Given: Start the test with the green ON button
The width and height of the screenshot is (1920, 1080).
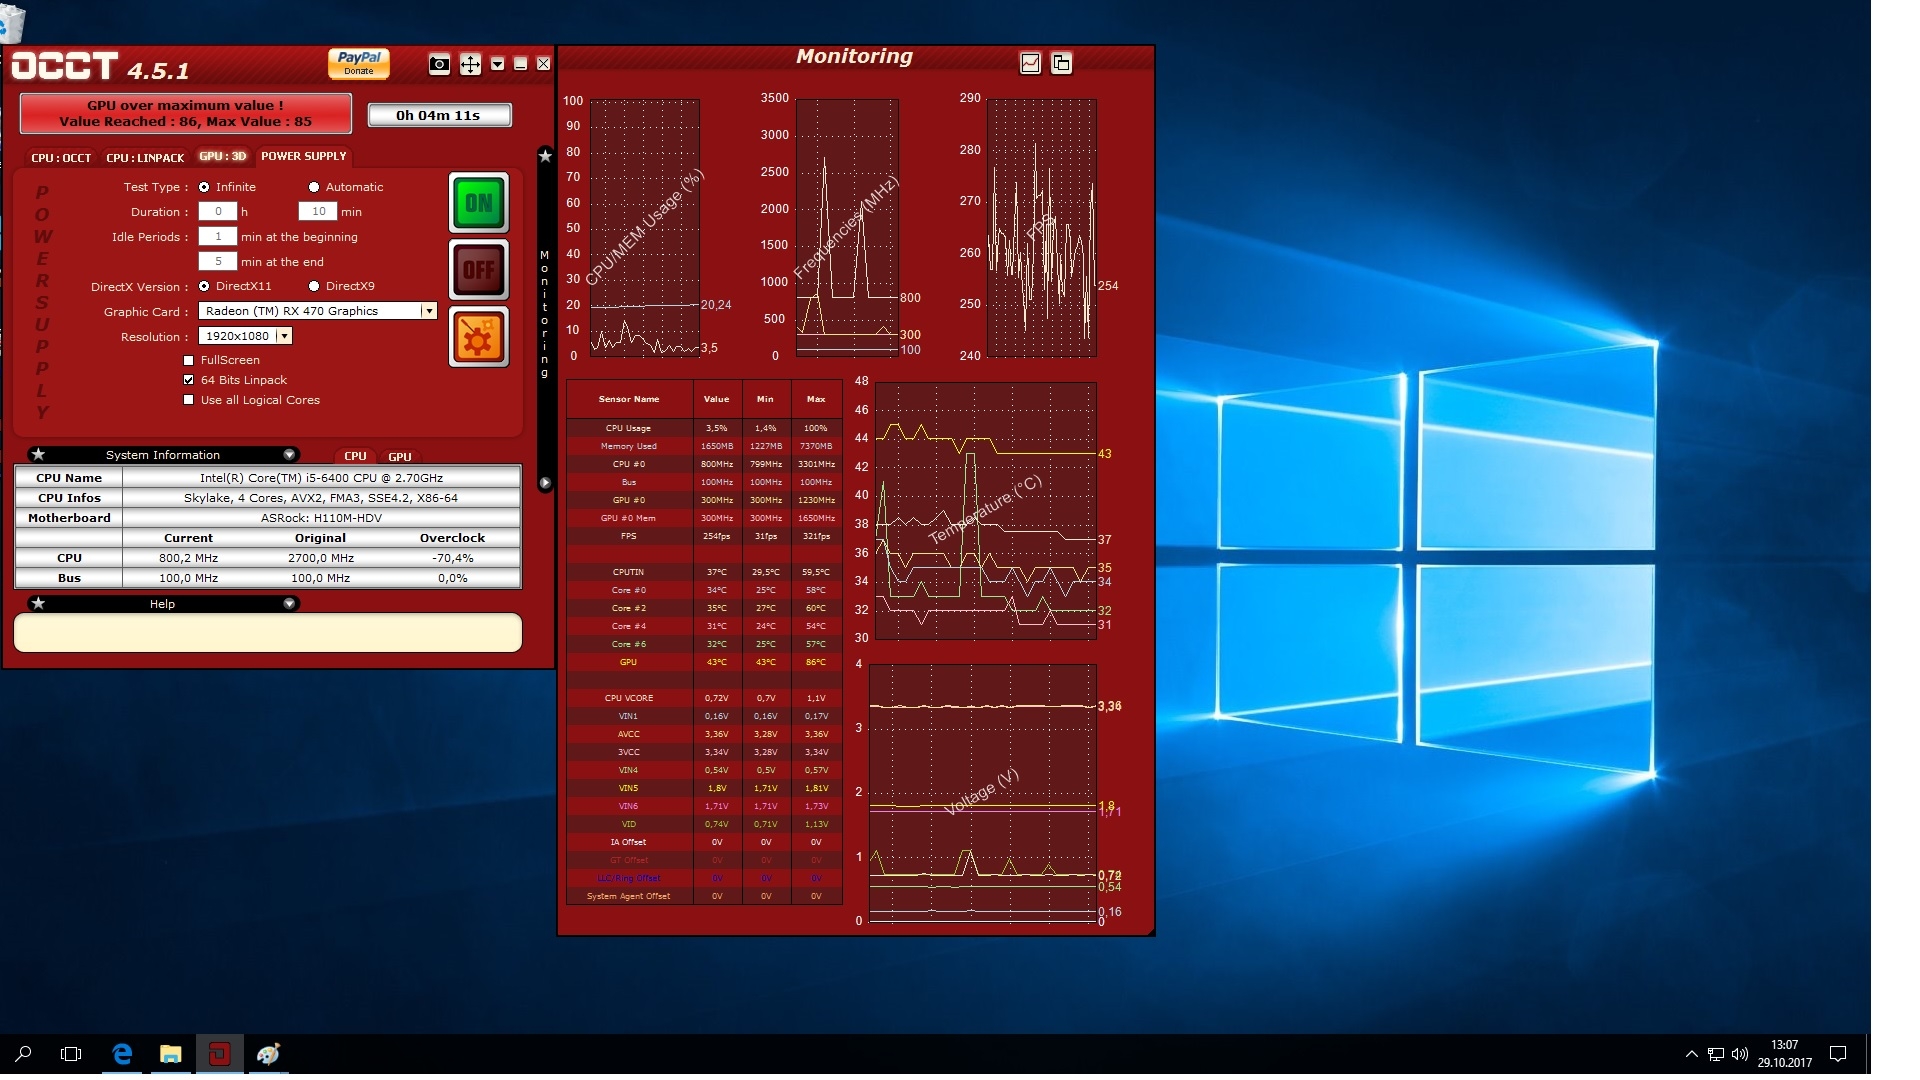Looking at the screenshot, I should pyautogui.click(x=479, y=203).
